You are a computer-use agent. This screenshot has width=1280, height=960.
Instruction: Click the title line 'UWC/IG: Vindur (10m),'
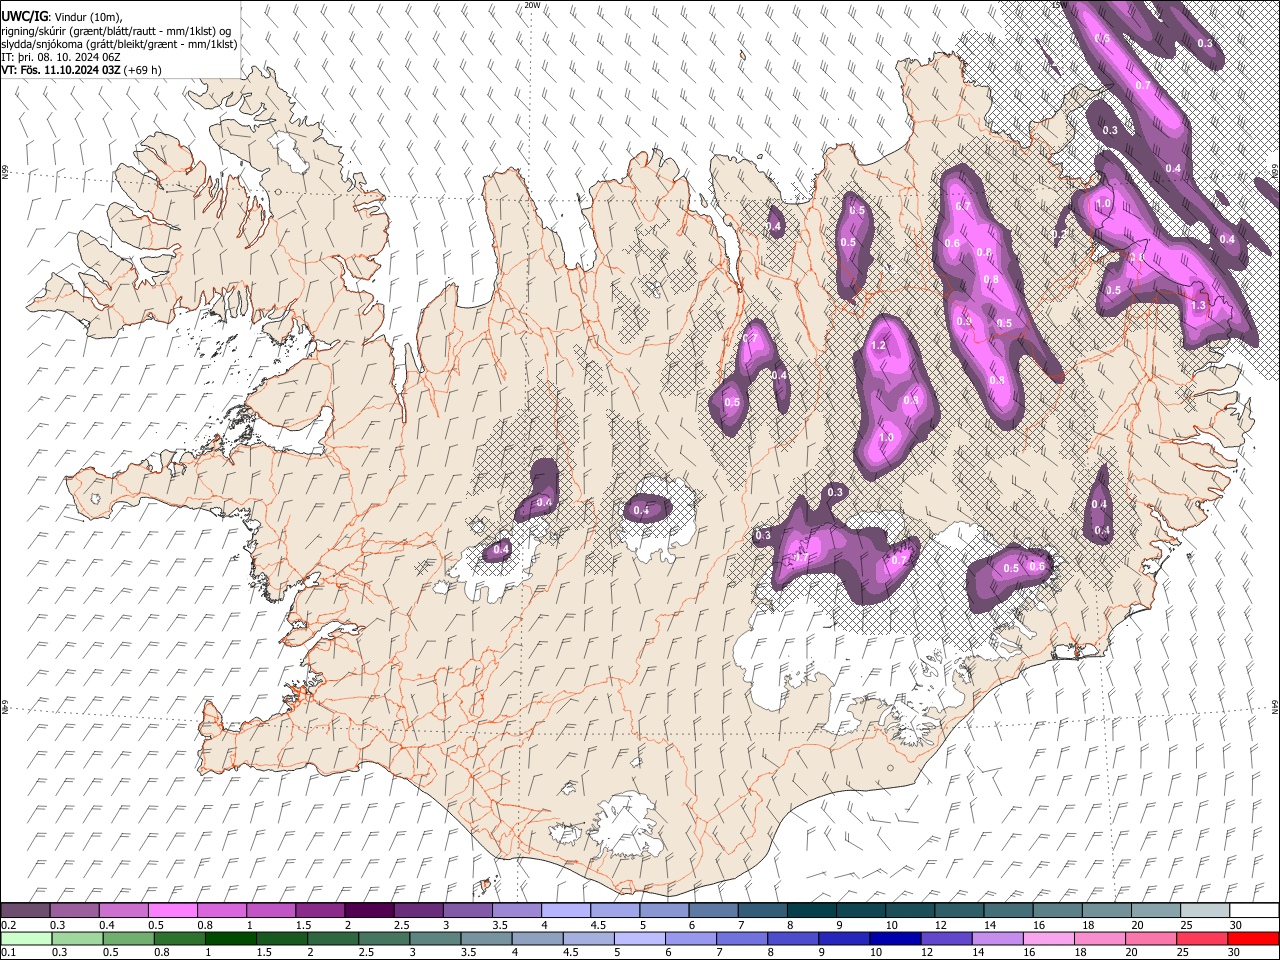(x=61, y=17)
